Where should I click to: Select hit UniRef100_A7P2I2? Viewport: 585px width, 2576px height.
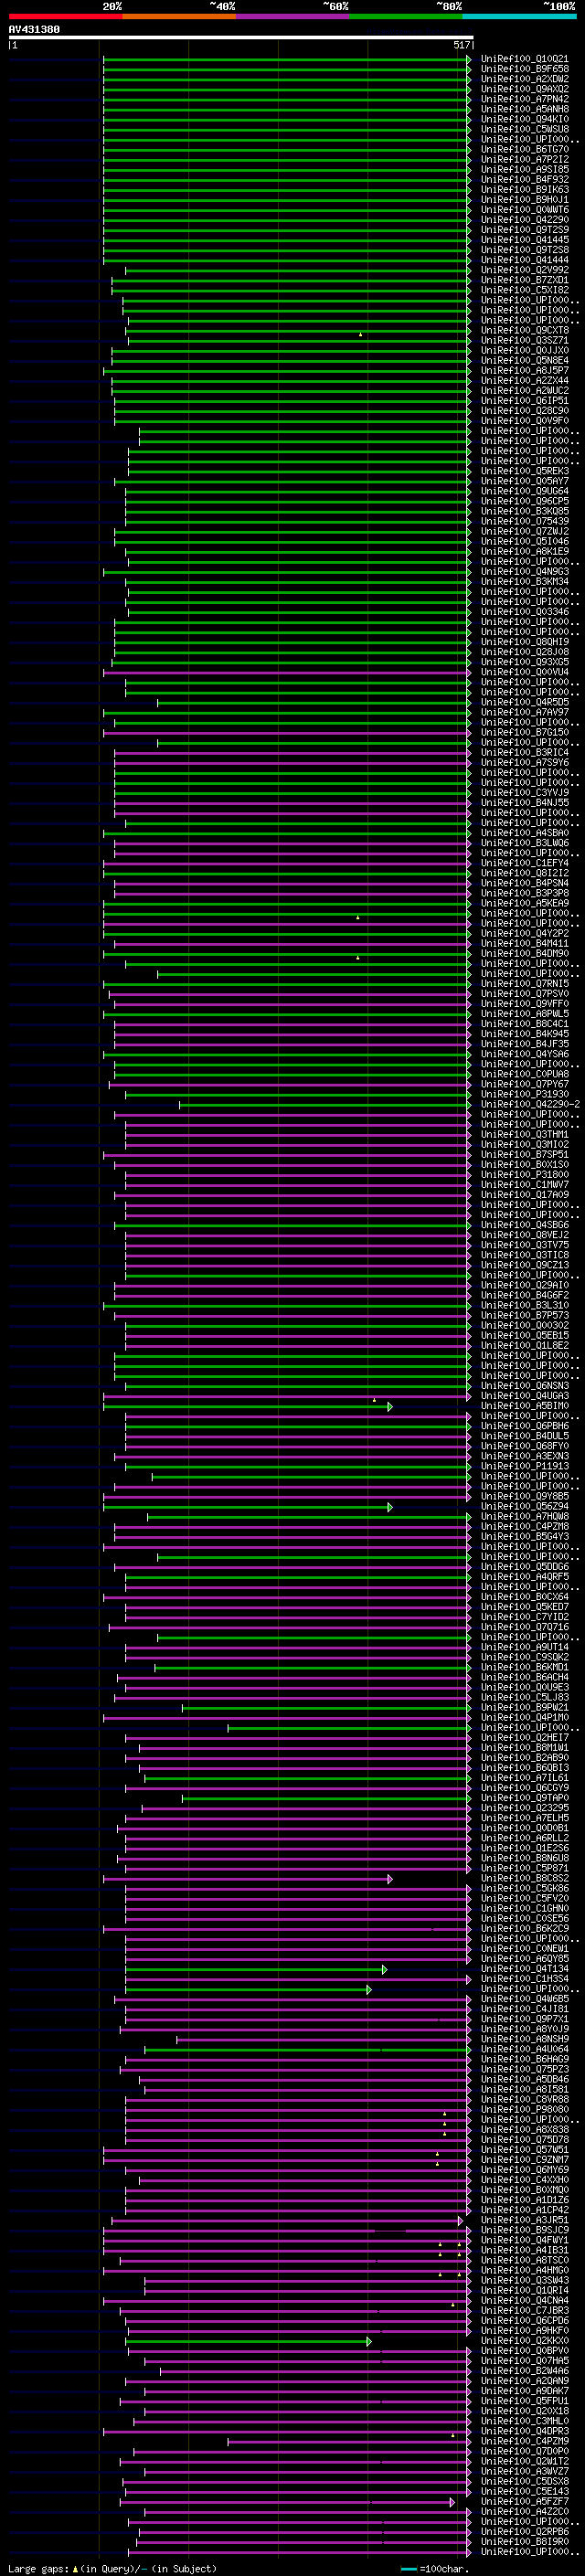click(524, 159)
